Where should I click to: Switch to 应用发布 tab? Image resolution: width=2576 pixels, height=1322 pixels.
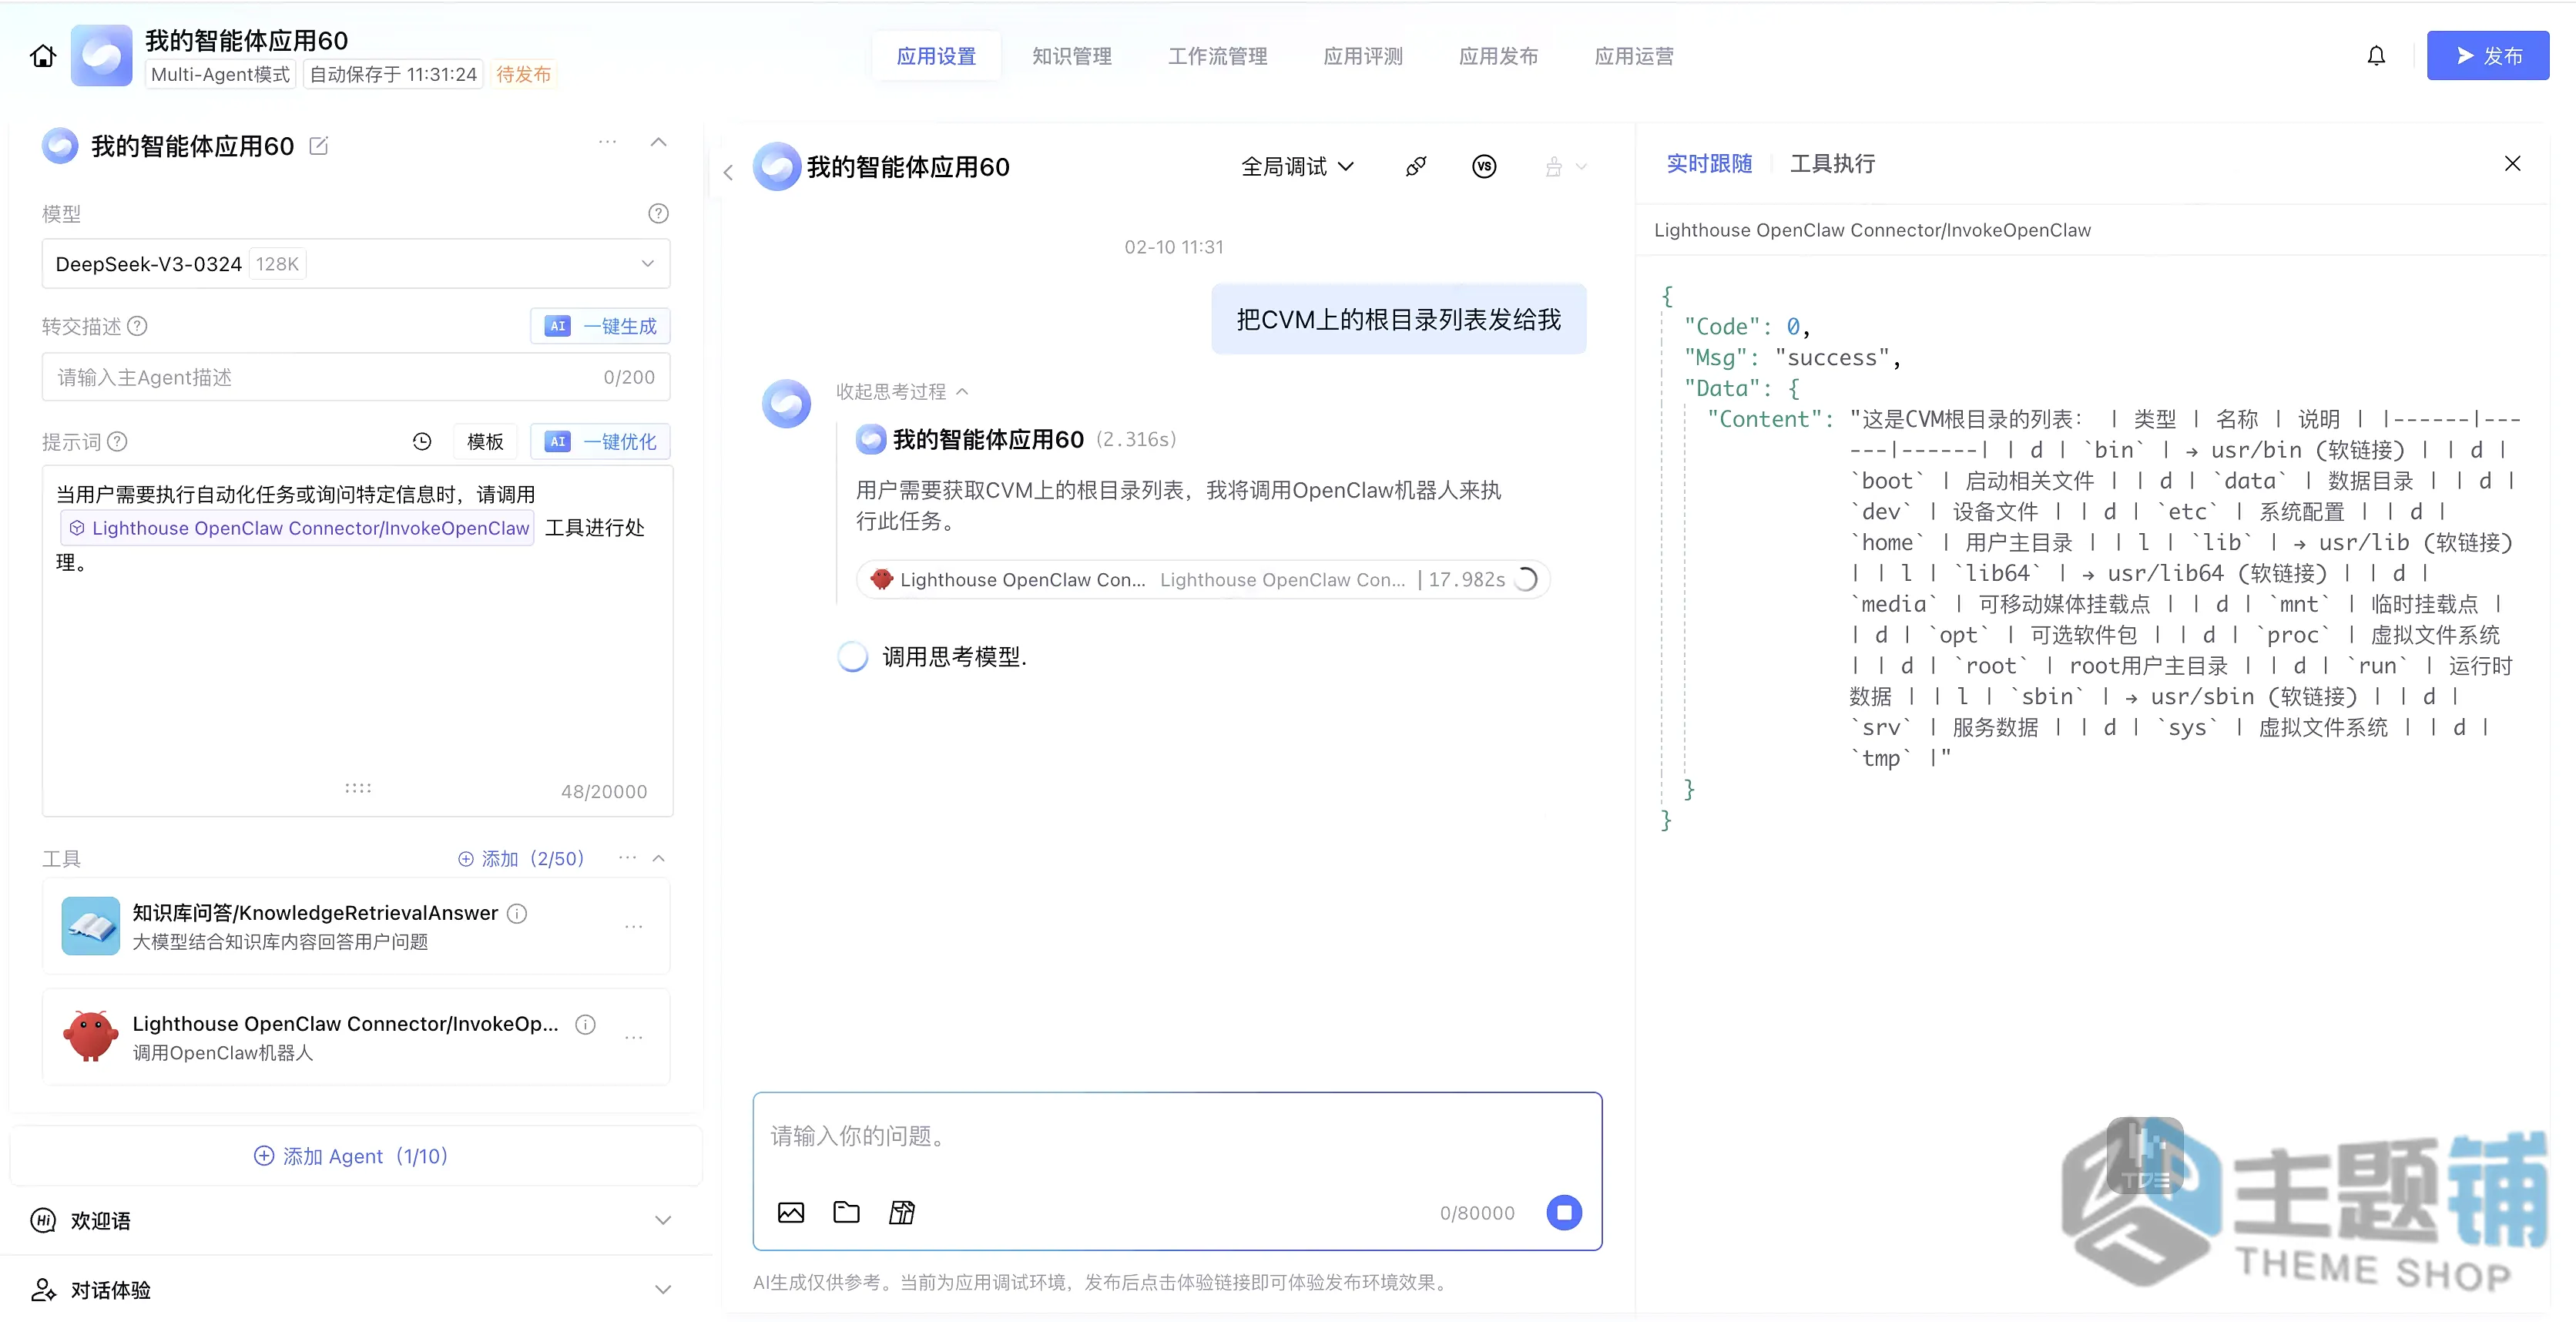tap(1498, 56)
